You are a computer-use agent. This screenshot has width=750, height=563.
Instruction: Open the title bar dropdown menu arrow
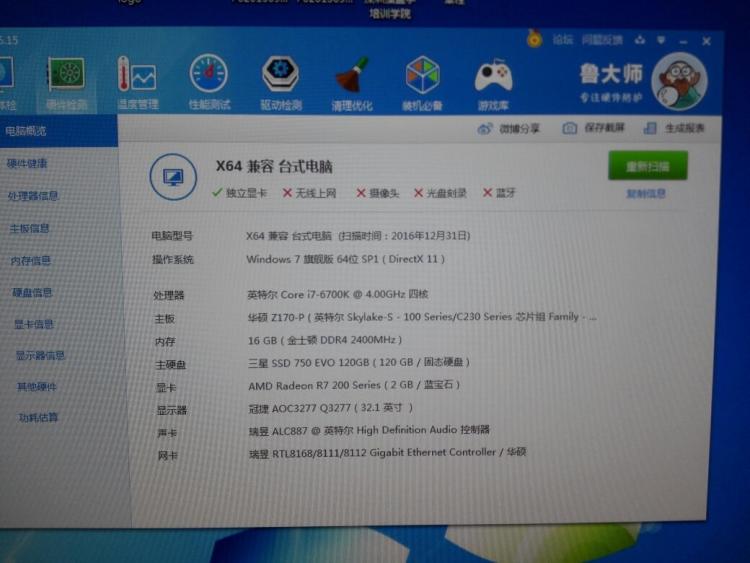click(661, 40)
